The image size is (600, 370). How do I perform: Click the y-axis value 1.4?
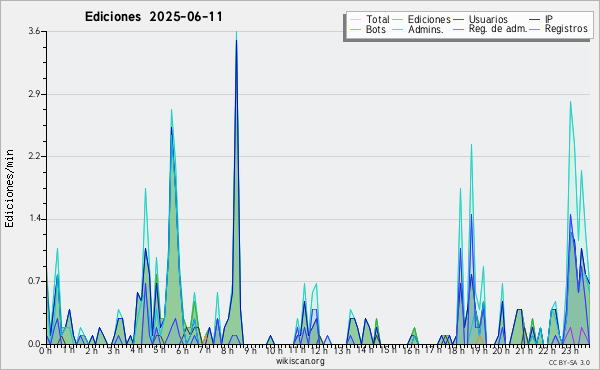click(x=34, y=219)
